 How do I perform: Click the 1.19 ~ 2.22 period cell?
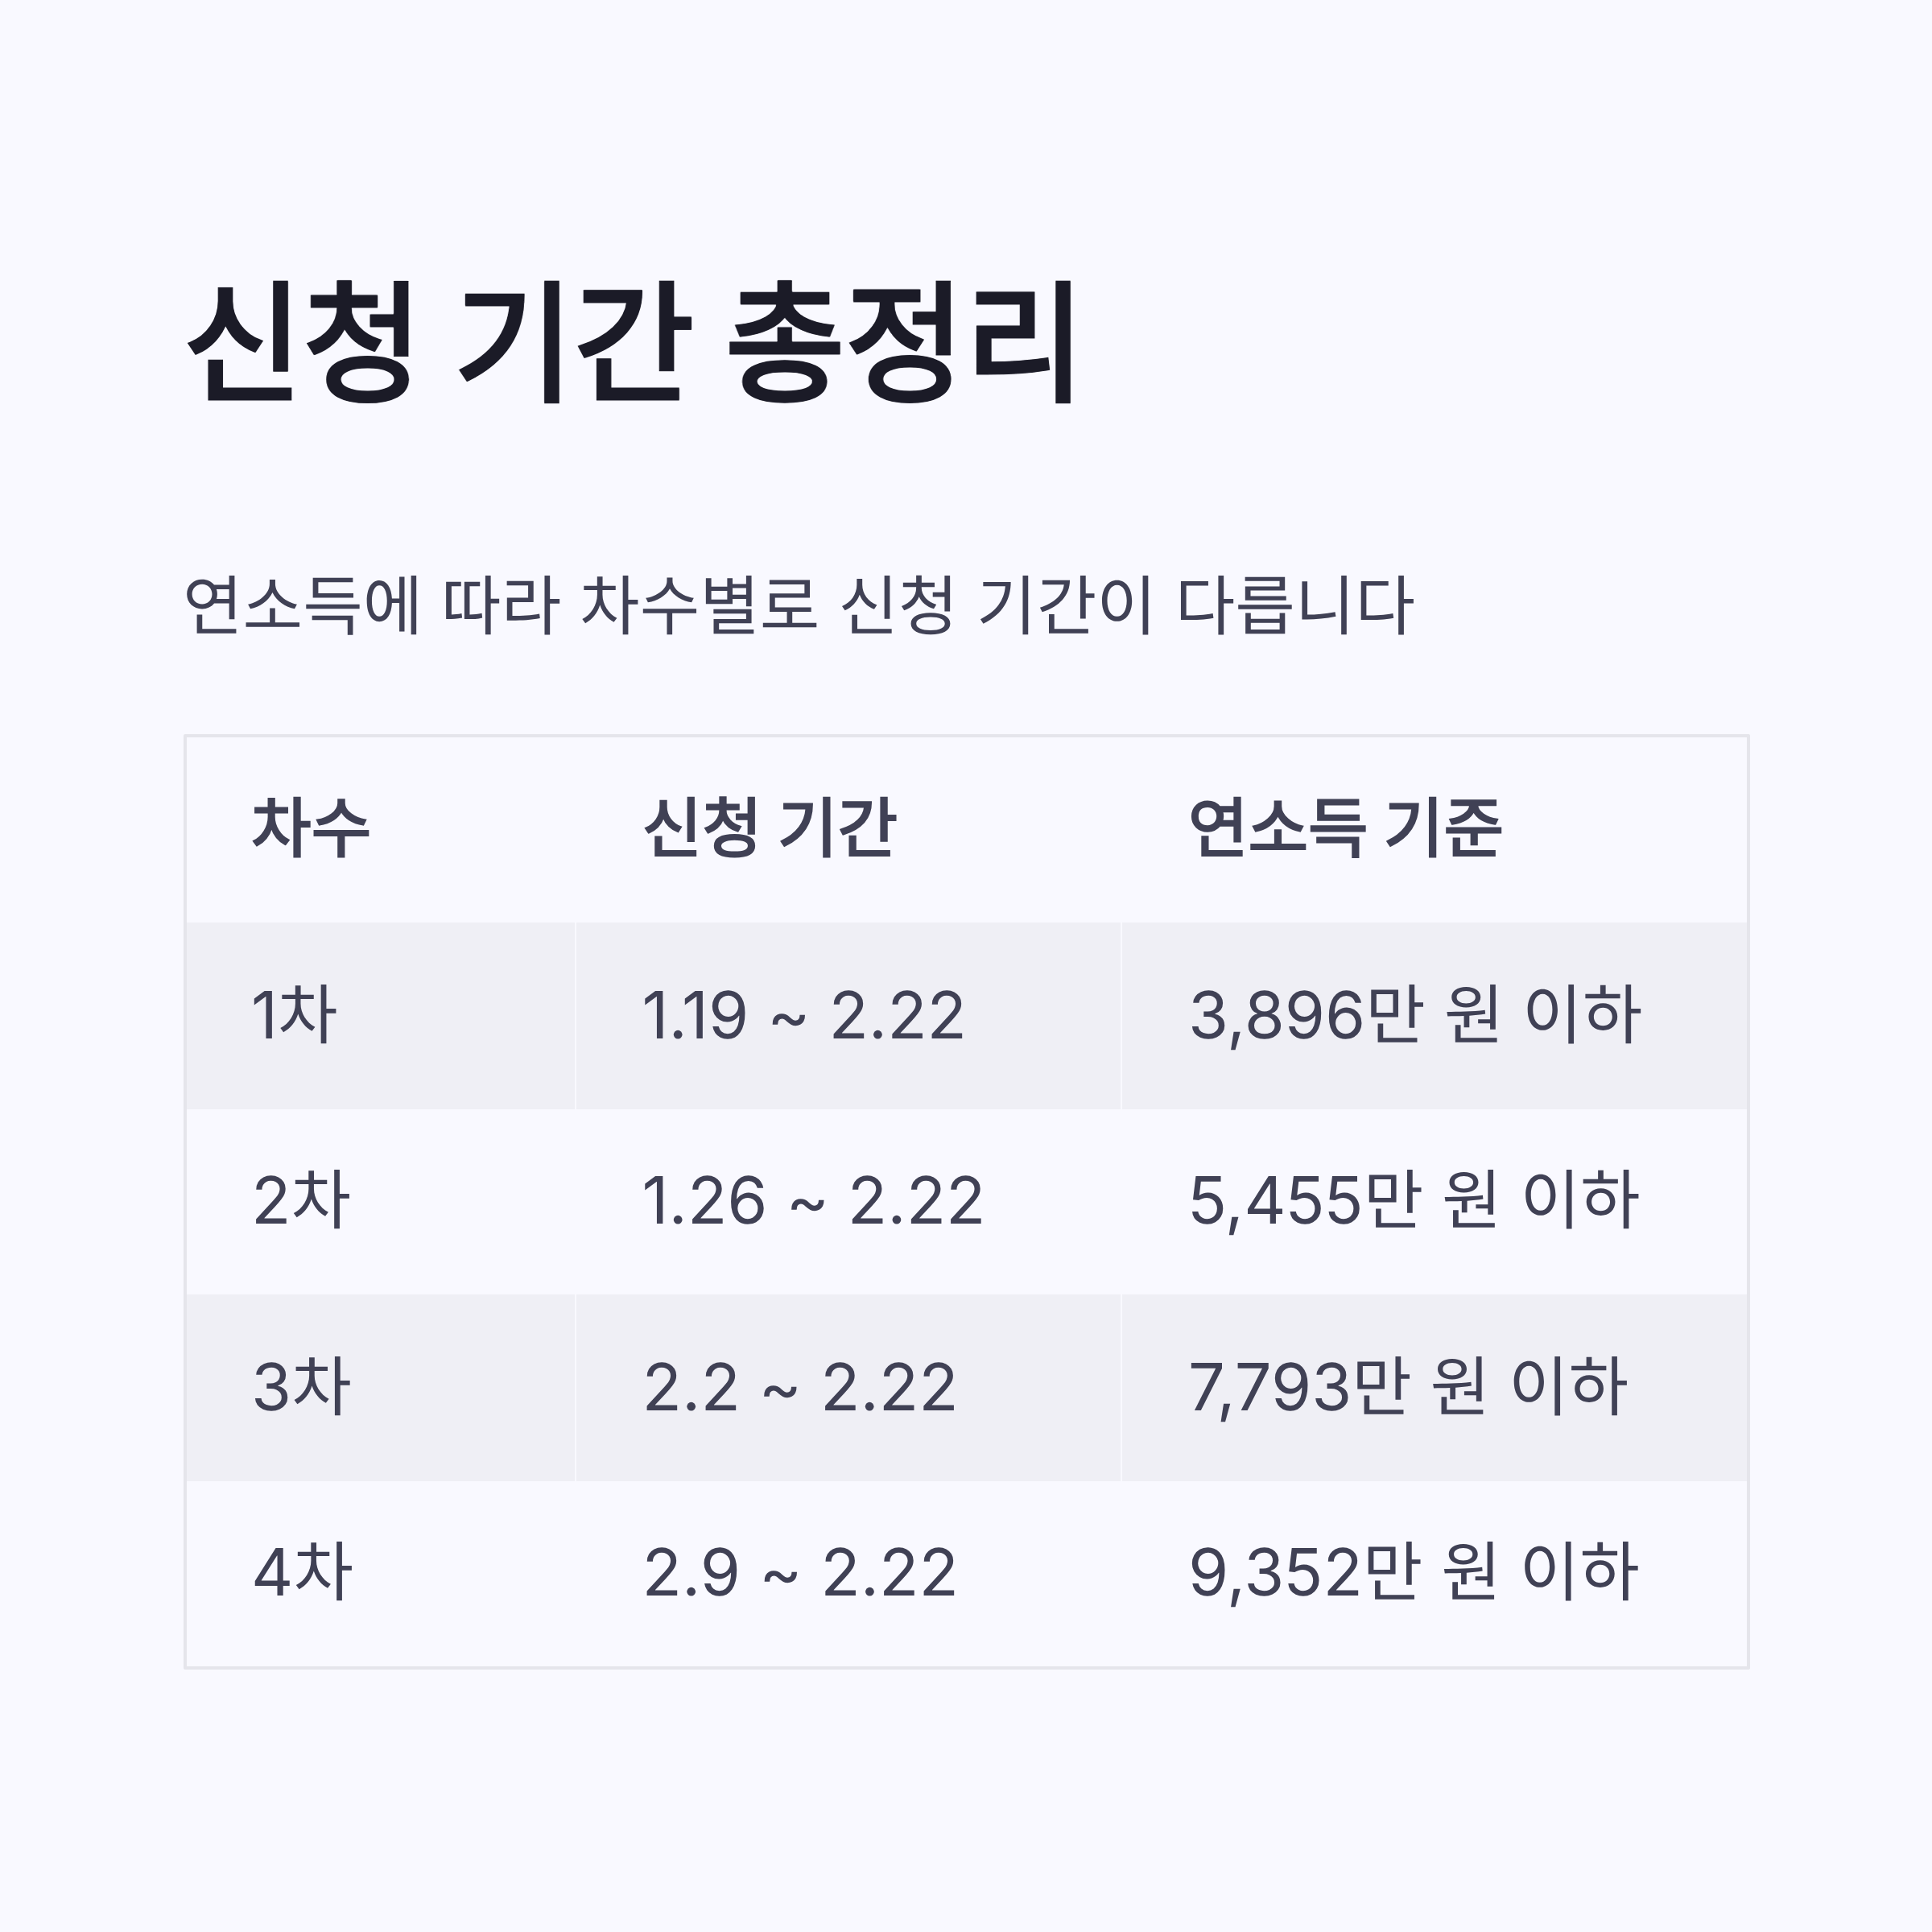point(803,1016)
